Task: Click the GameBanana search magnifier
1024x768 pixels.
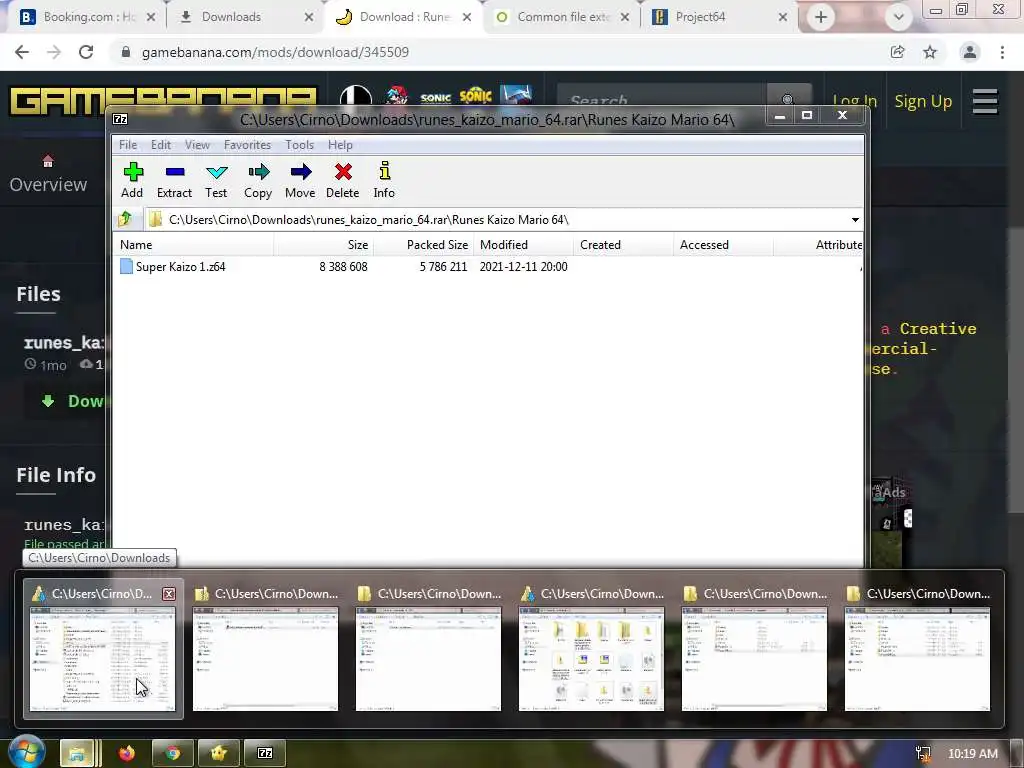Action: pyautogui.click(x=788, y=99)
